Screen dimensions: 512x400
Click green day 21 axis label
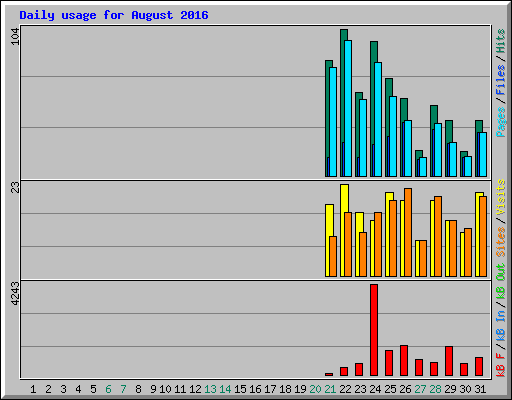pos(330,389)
